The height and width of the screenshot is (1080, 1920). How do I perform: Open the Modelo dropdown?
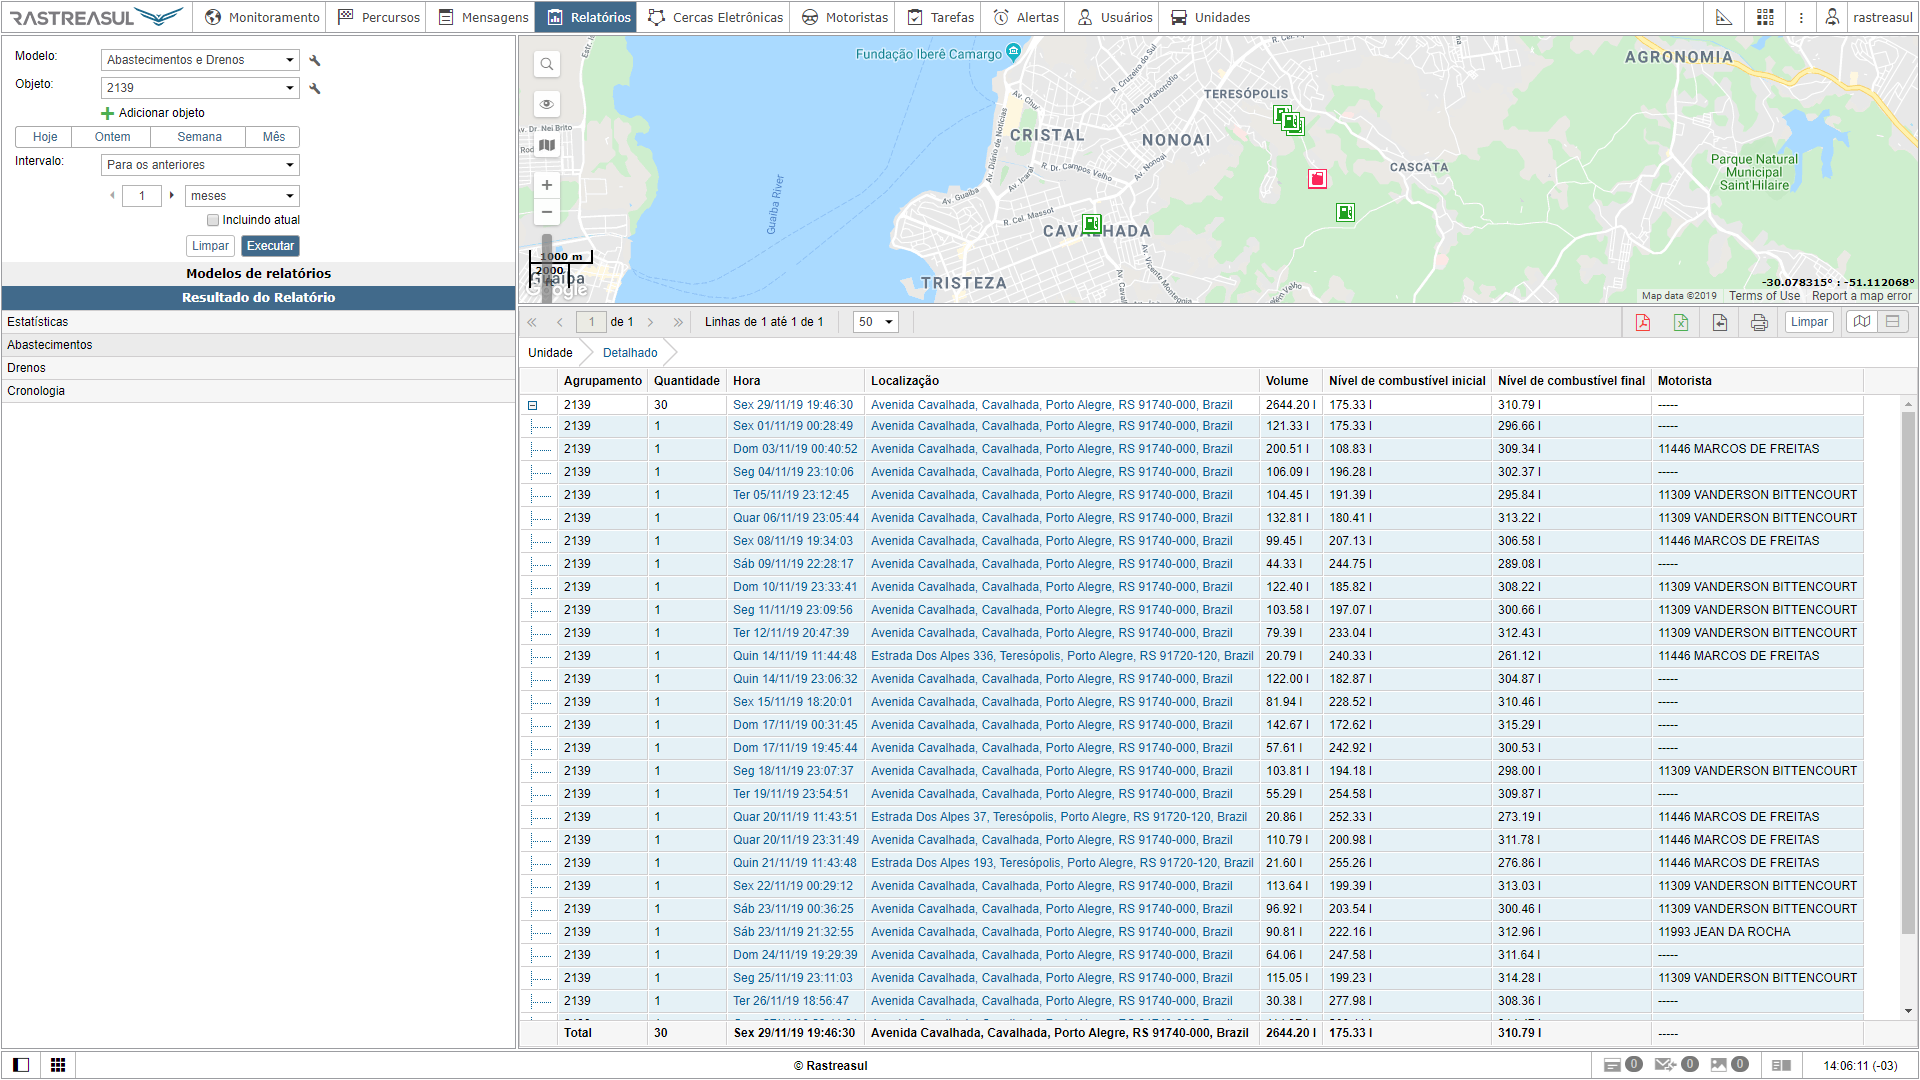(200, 60)
